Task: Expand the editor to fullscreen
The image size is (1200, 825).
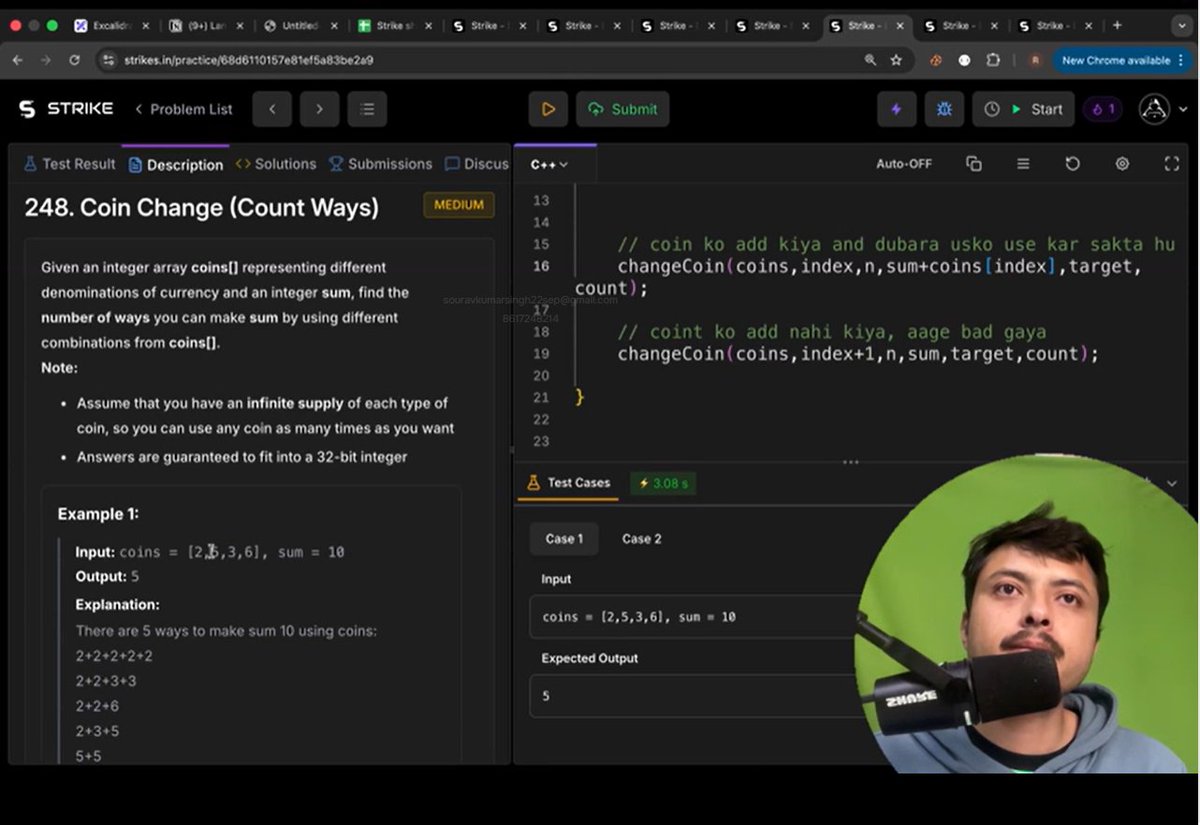Action: 1172,164
